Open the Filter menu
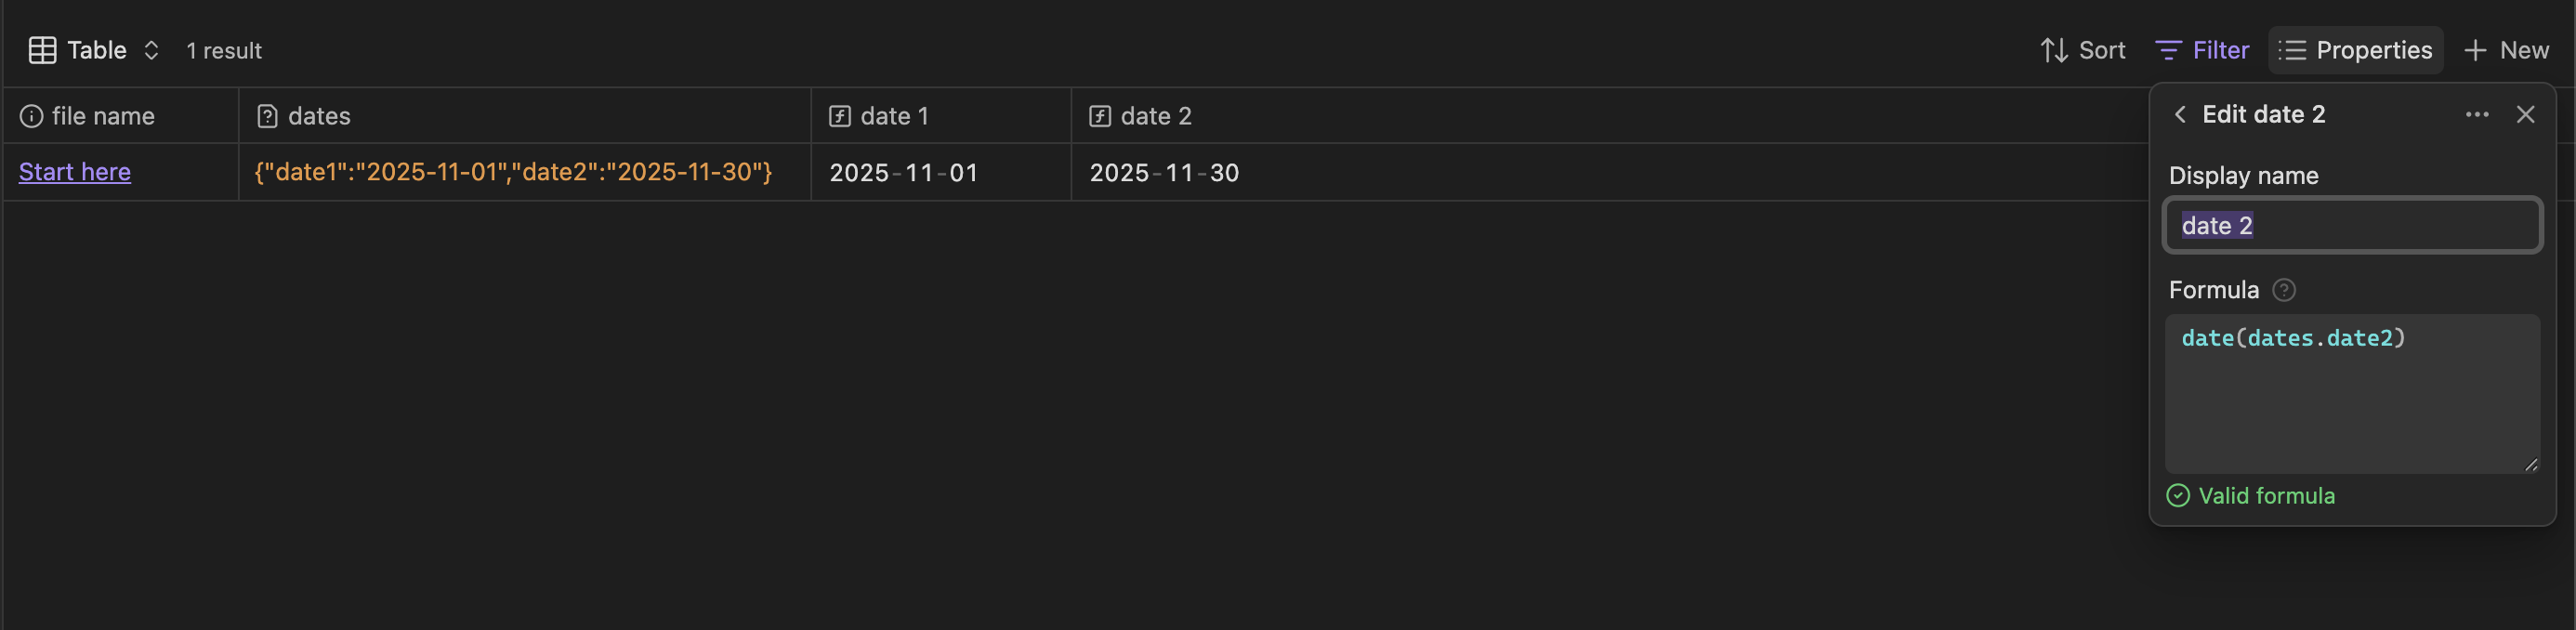The height and width of the screenshot is (630, 2576). 2202,50
